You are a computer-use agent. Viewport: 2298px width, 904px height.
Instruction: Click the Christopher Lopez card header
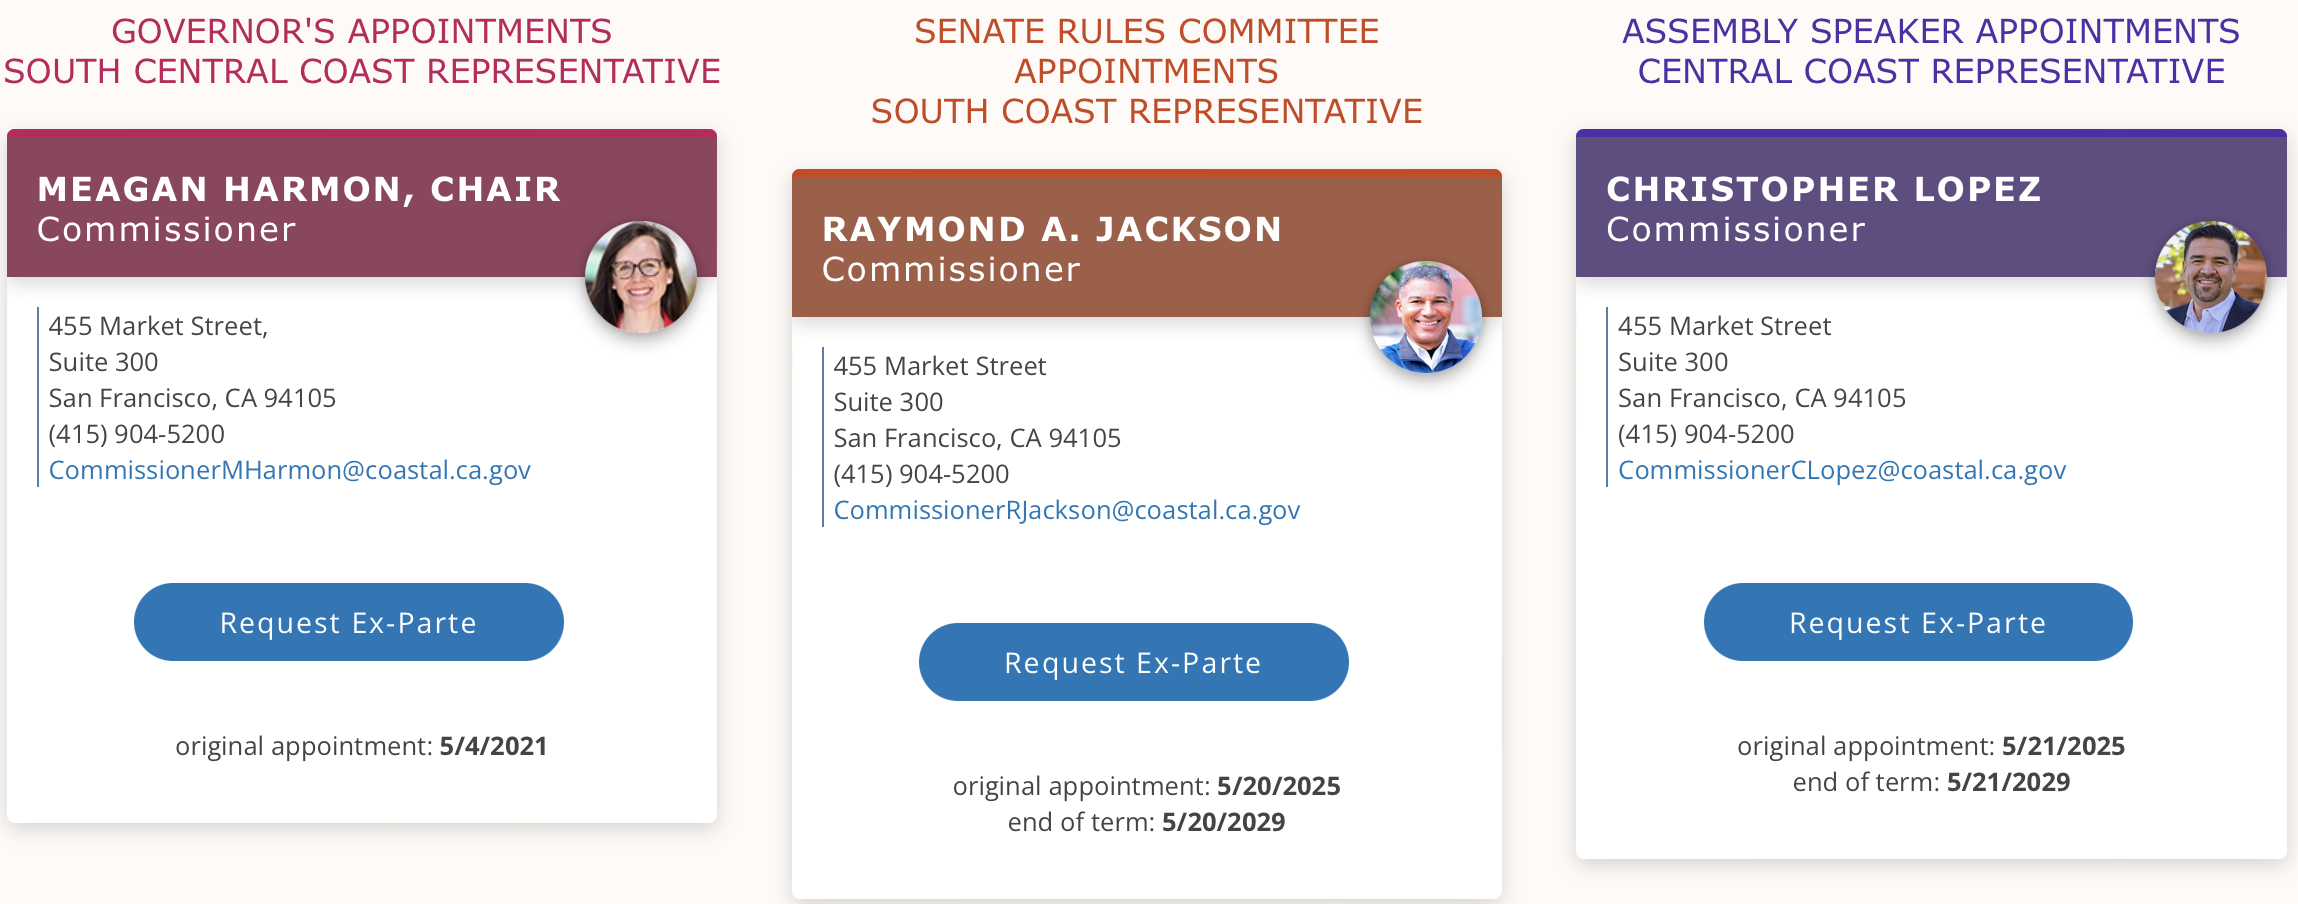(x=1823, y=189)
